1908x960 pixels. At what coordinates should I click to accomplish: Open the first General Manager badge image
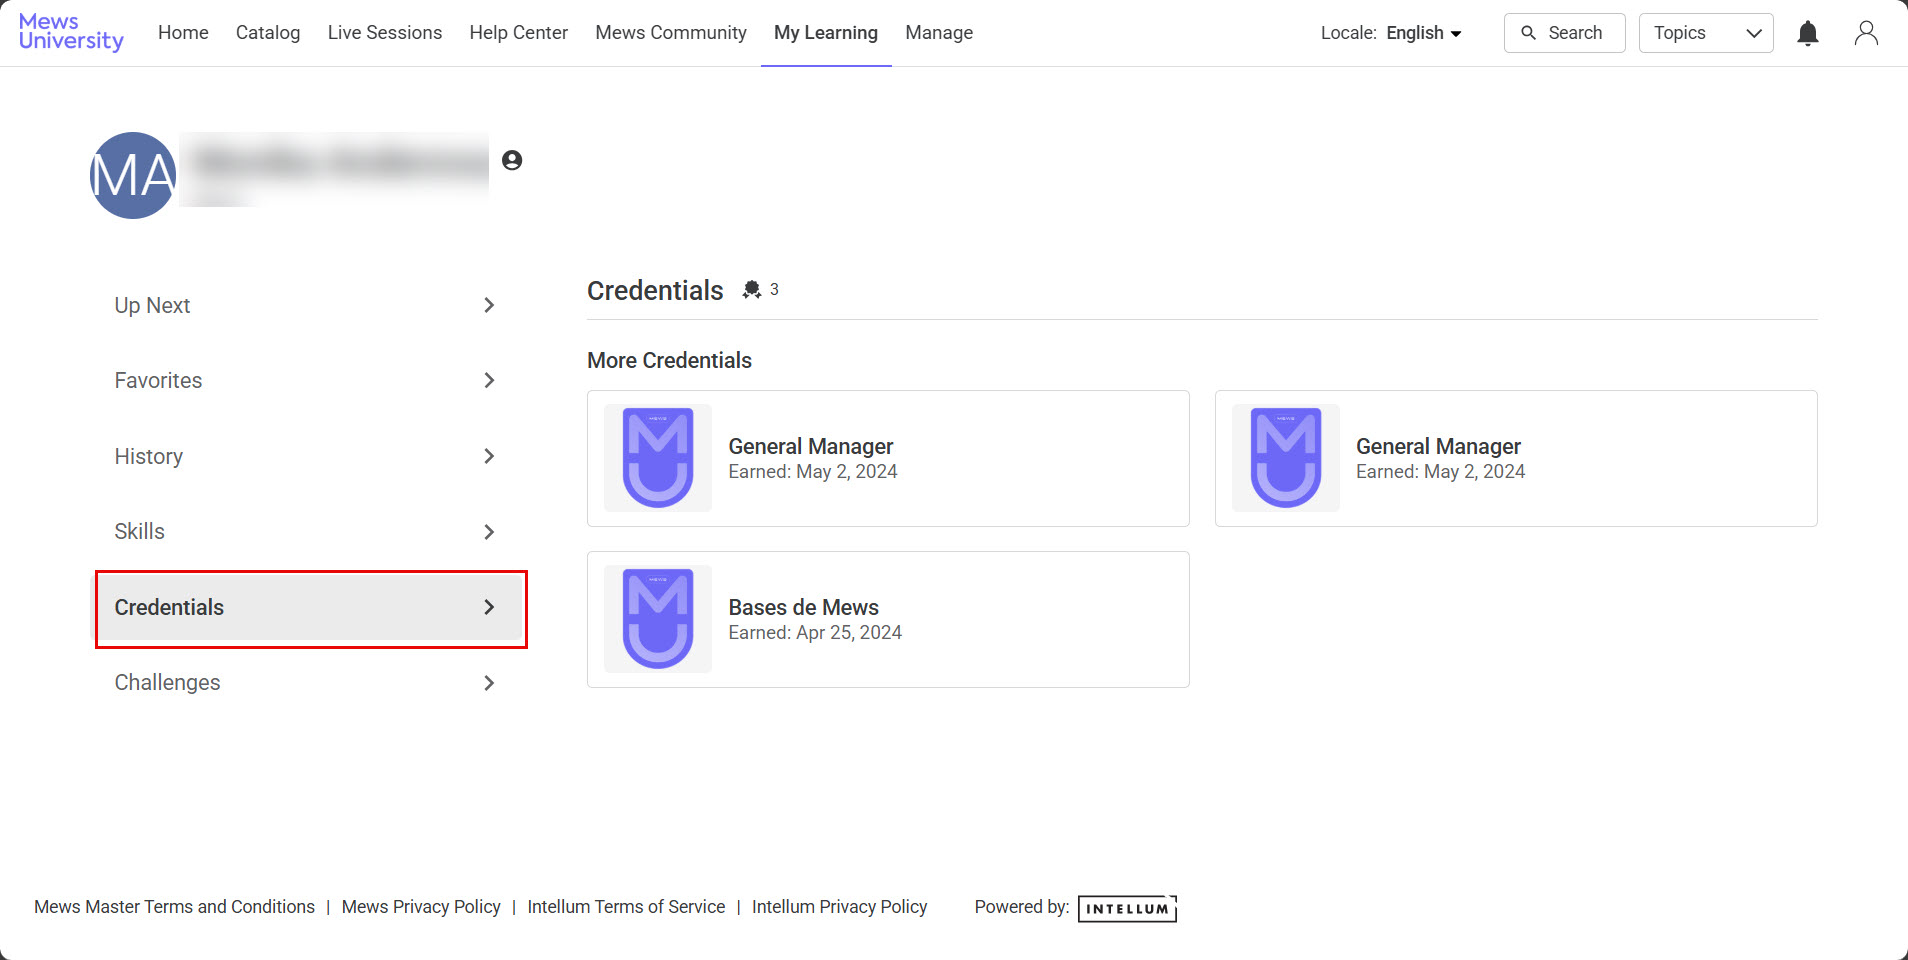tap(658, 458)
